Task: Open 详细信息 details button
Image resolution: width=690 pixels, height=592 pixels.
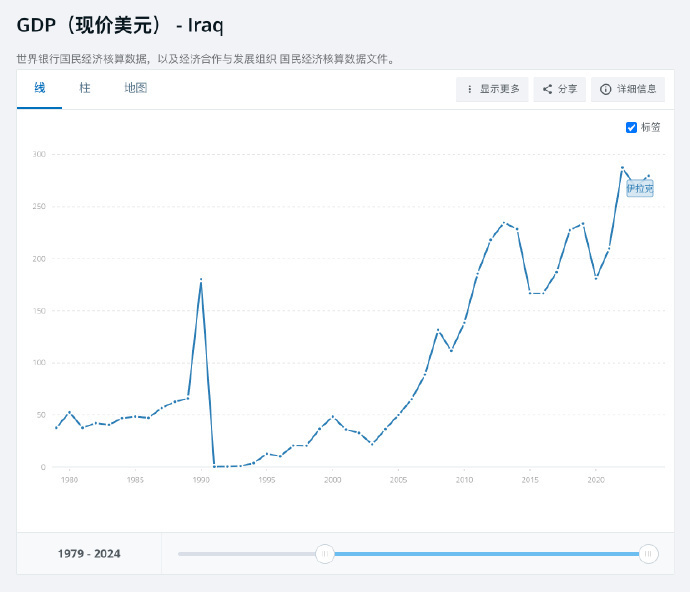Action: point(636,89)
